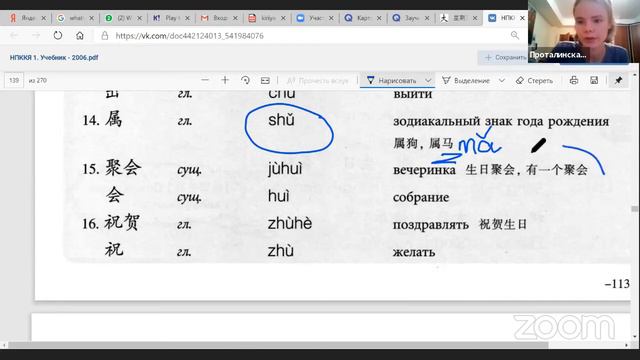Click the pinyin 'jùhuì' in row 15

[x=285, y=169]
